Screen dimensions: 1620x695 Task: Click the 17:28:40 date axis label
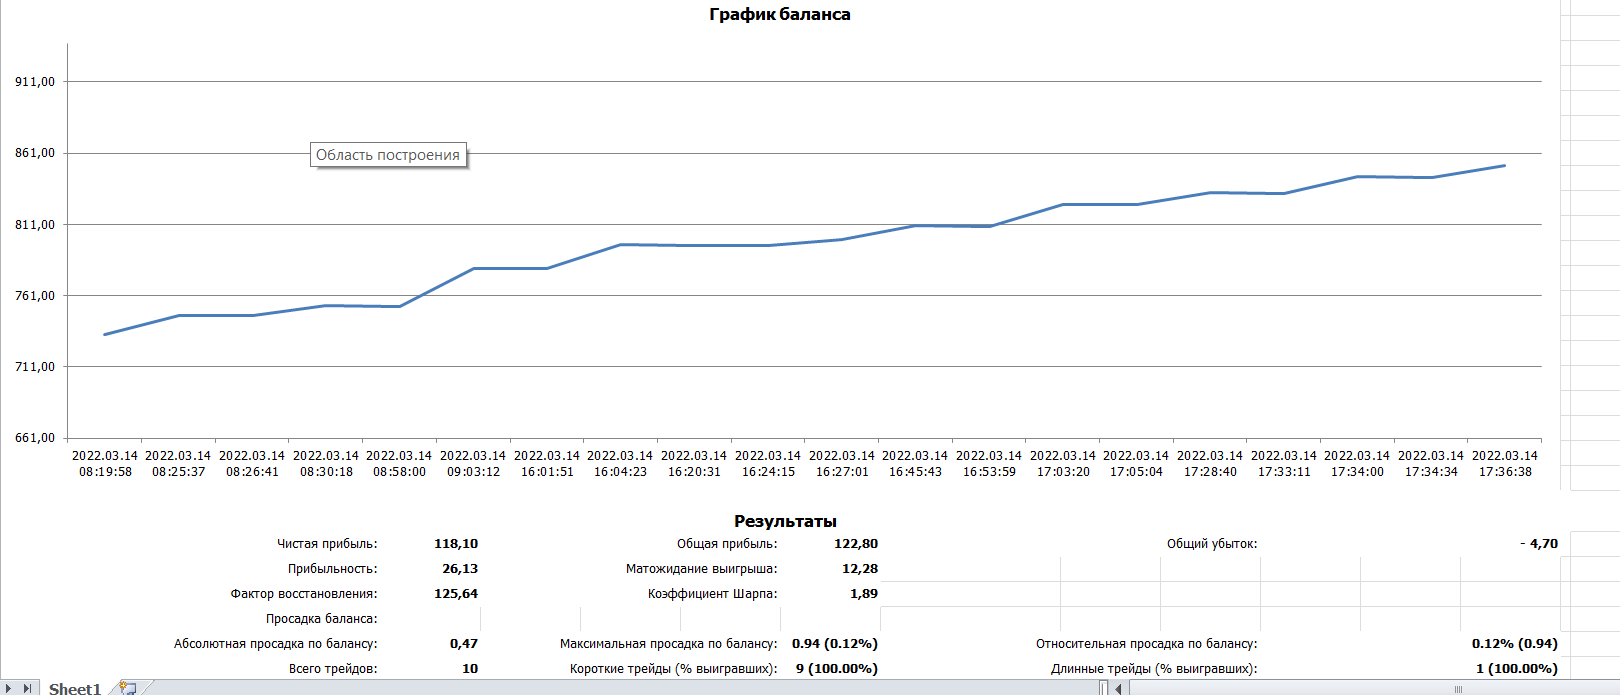(1210, 464)
